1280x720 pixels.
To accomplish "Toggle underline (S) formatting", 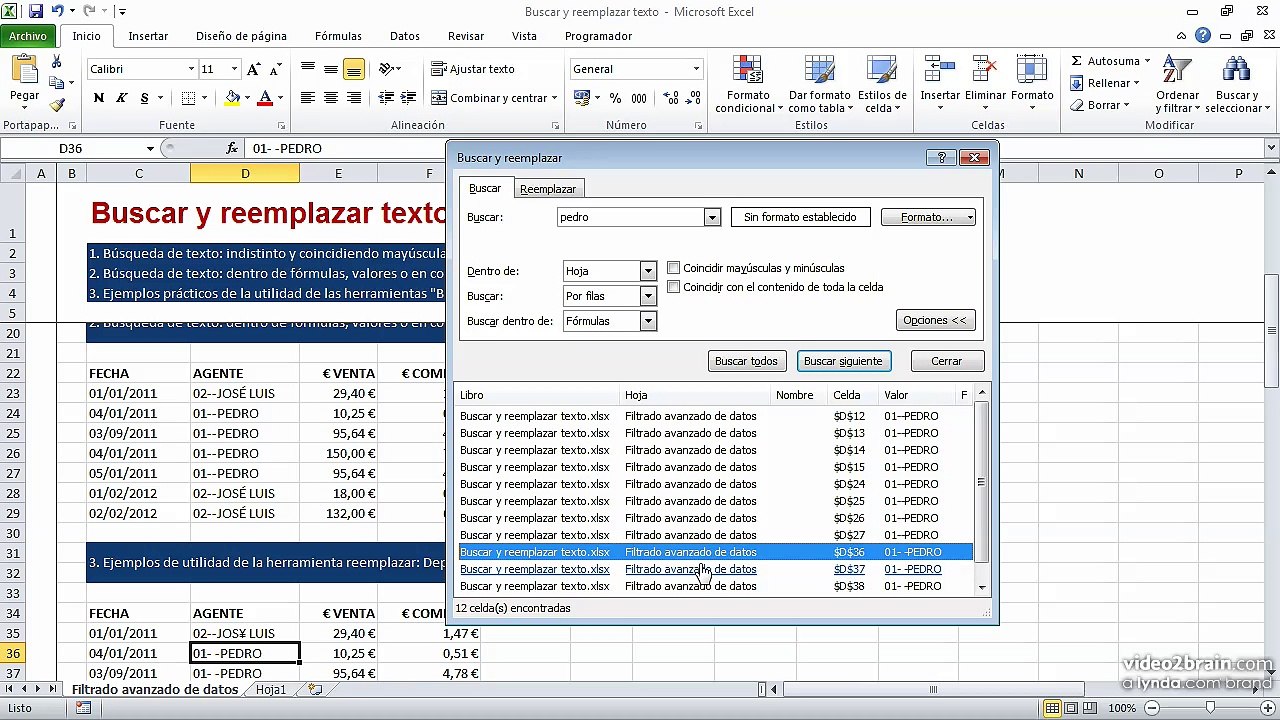I will click(x=145, y=98).
